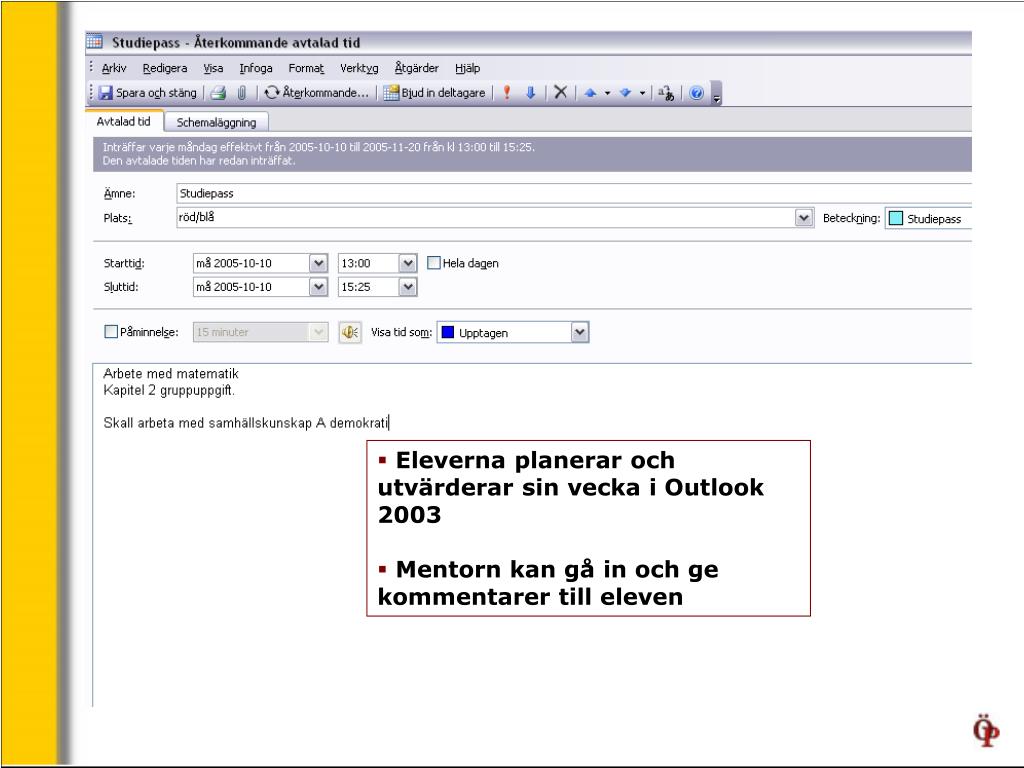The height and width of the screenshot is (768, 1024).
Task: Open the Redigera menu
Action: point(165,68)
